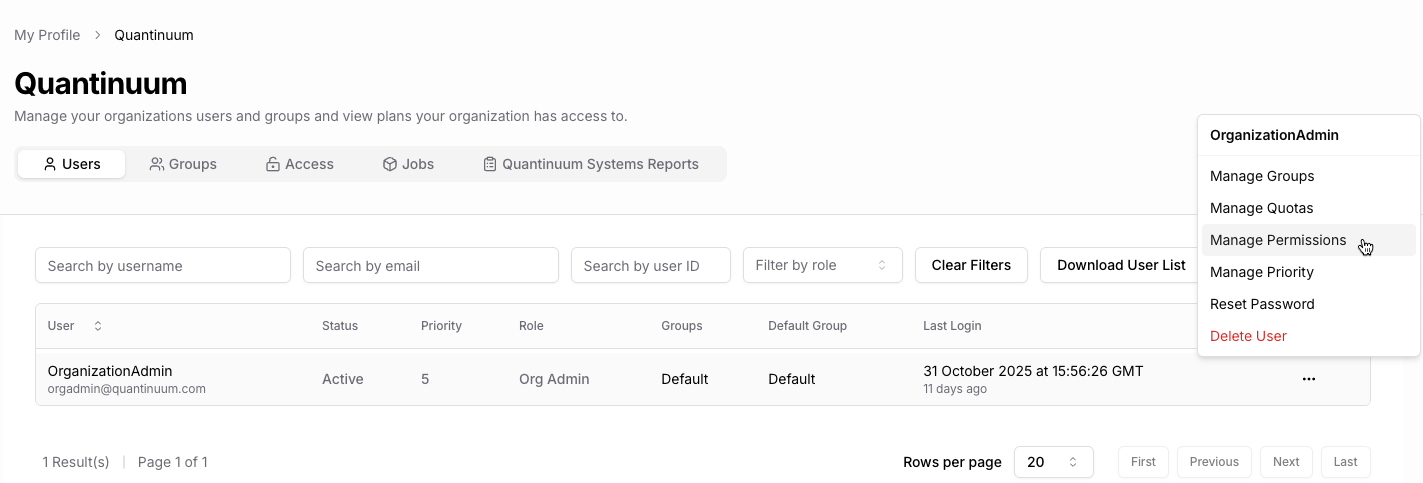This screenshot has height=483, width=1423.
Task: Click the sort arrows icon beside User column
Action: pyautogui.click(x=98, y=326)
